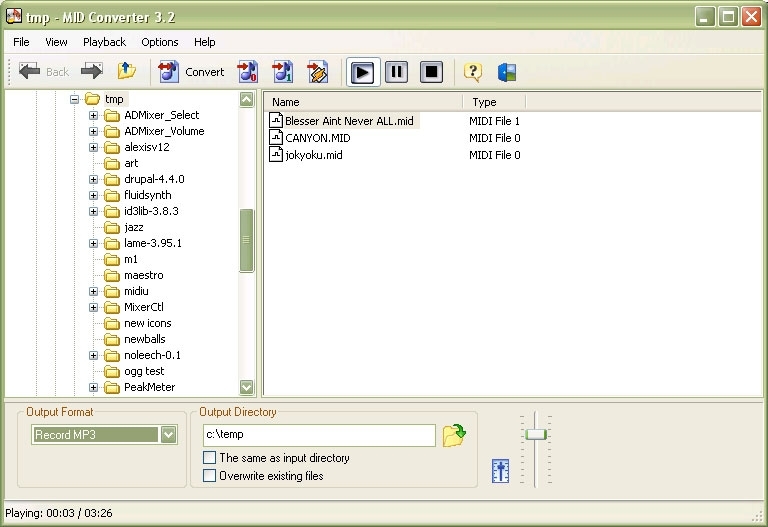768x527 pixels.
Task: Click the Back arrow icon
Action: tap(29, 72)
